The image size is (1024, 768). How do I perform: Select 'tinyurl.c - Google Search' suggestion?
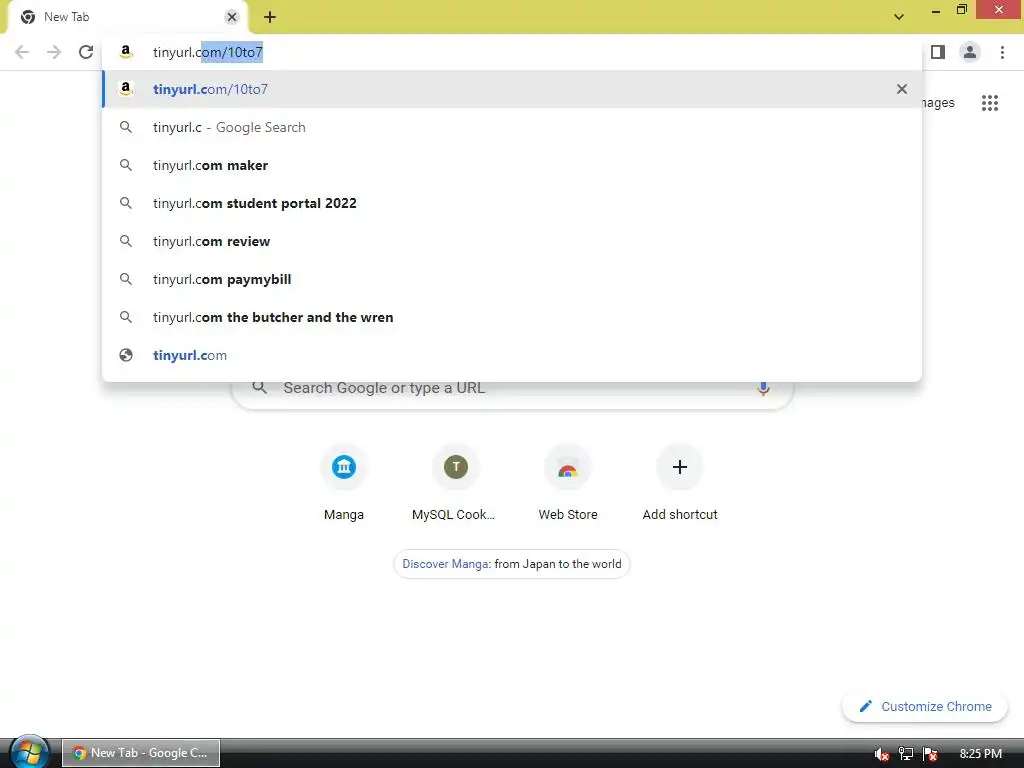tap(512, 127)
